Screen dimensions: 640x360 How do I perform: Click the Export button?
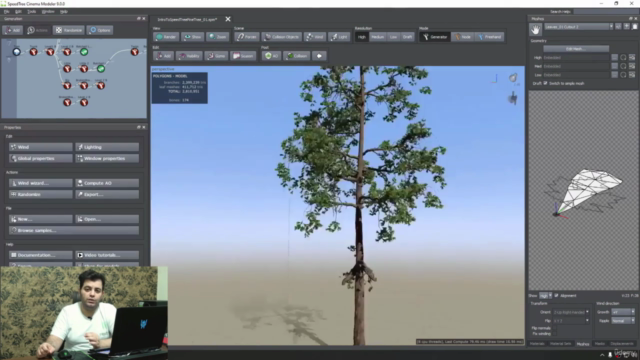[x=107, y=195]
